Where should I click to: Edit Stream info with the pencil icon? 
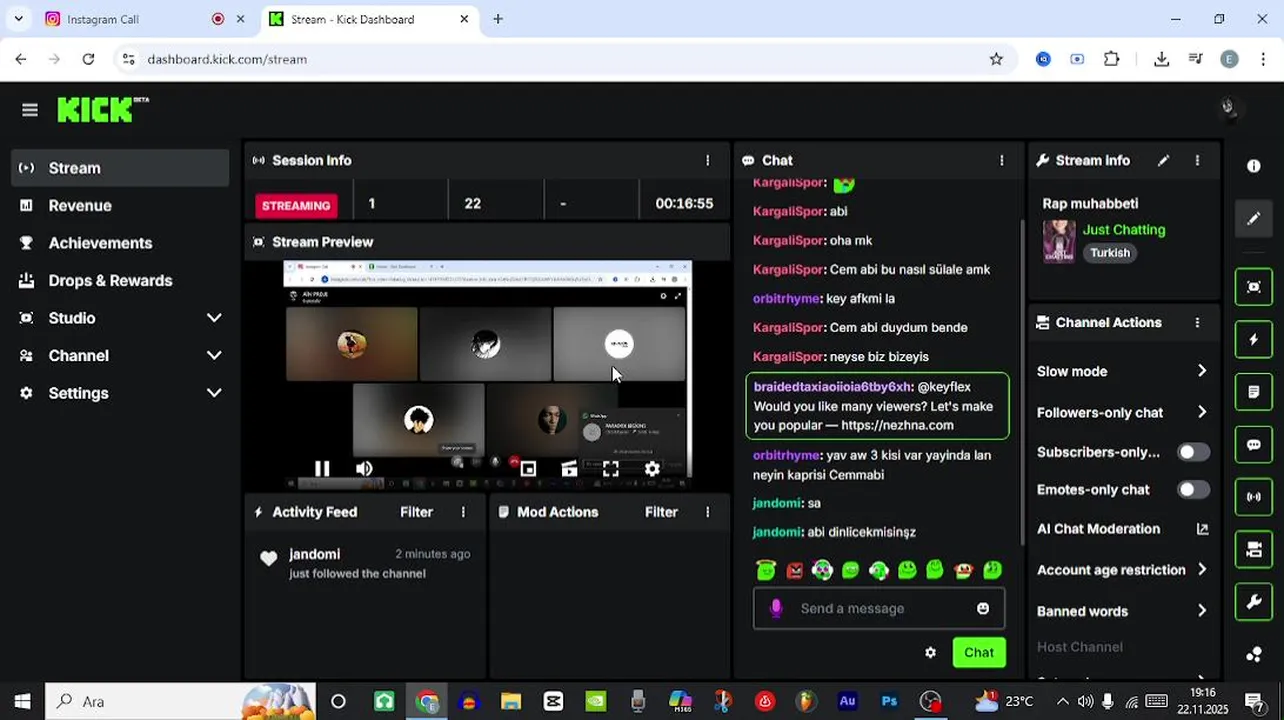tap(1163, 160)
